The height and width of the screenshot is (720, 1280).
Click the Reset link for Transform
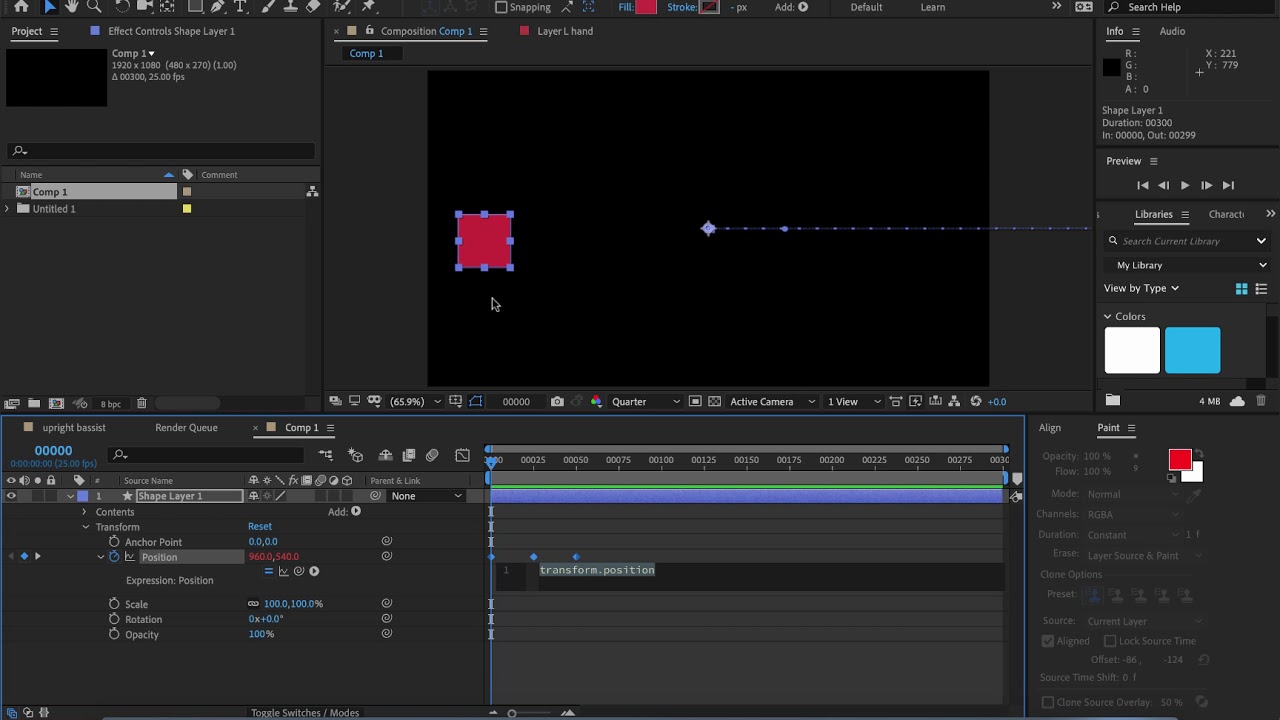pyautogui.click(x=260, y=526)
